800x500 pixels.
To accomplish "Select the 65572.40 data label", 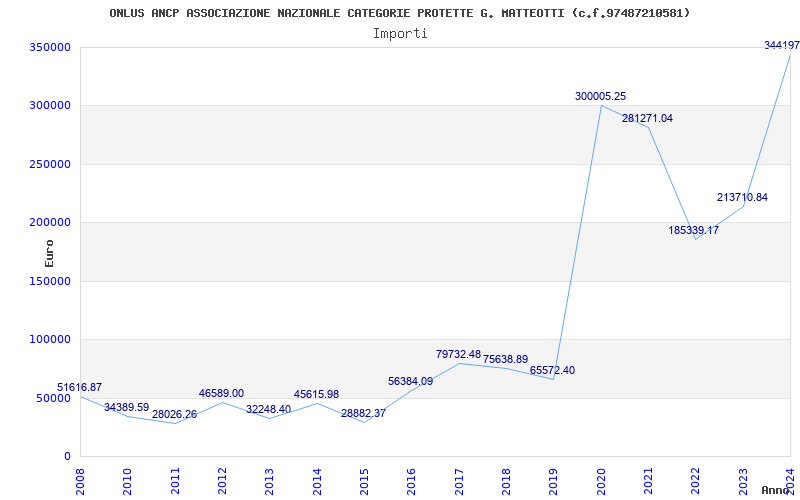I will [x=553, y=370].
